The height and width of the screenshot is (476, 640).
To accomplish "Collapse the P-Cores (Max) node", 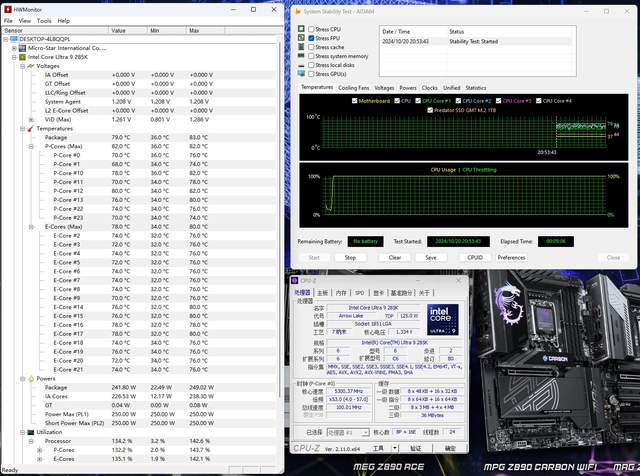I will (x=31, y=147).
